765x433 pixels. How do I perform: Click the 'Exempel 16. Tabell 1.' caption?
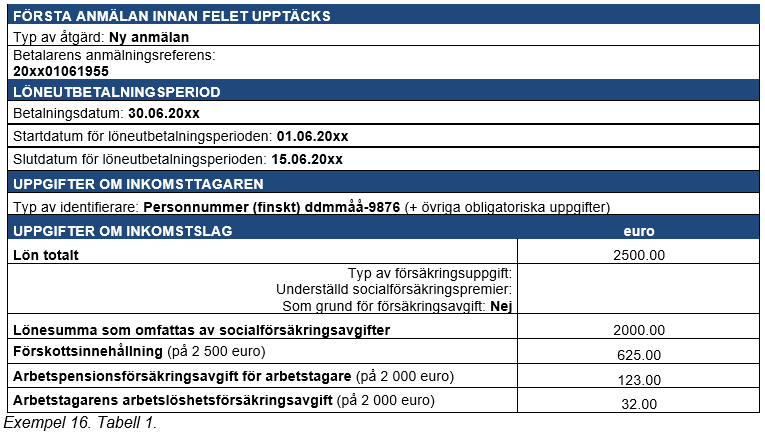pos(80,423)
